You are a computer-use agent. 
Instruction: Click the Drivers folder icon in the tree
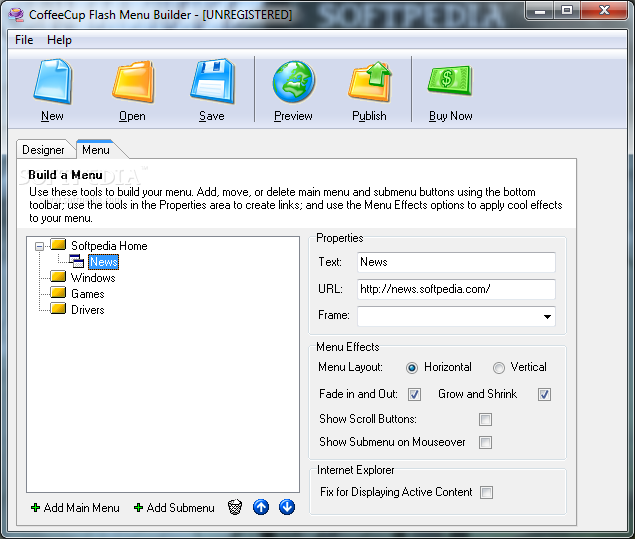pos(58,309)
